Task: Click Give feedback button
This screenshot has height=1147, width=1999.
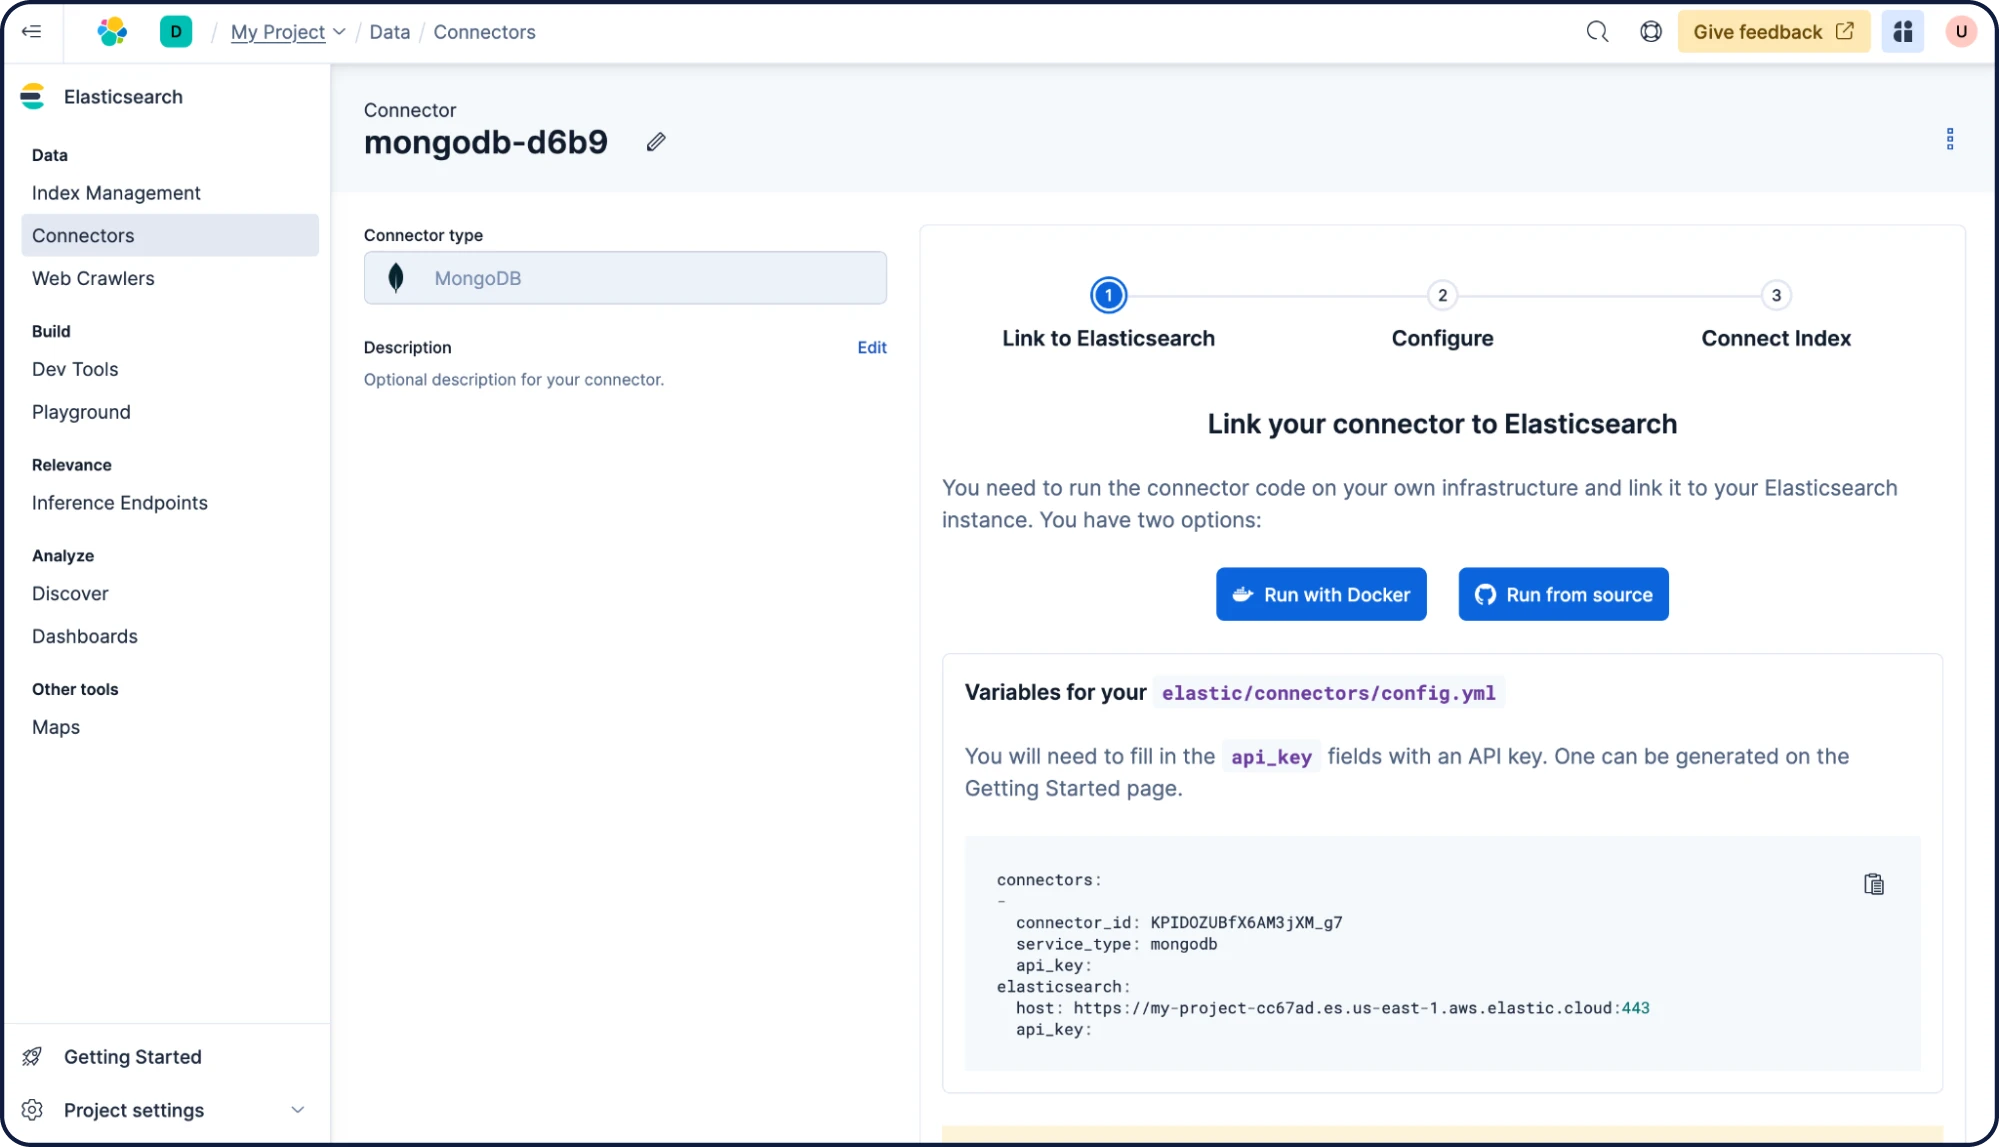Action: tap(1773, 32)
